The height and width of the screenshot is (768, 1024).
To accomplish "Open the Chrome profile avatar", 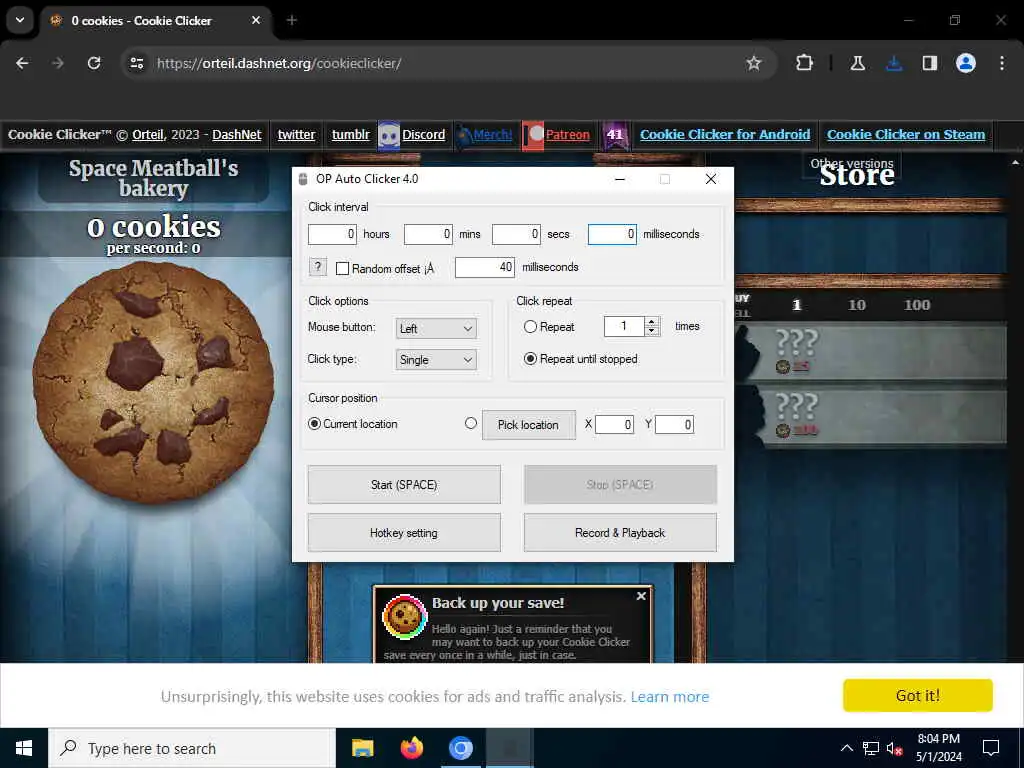I will (966, 63).
